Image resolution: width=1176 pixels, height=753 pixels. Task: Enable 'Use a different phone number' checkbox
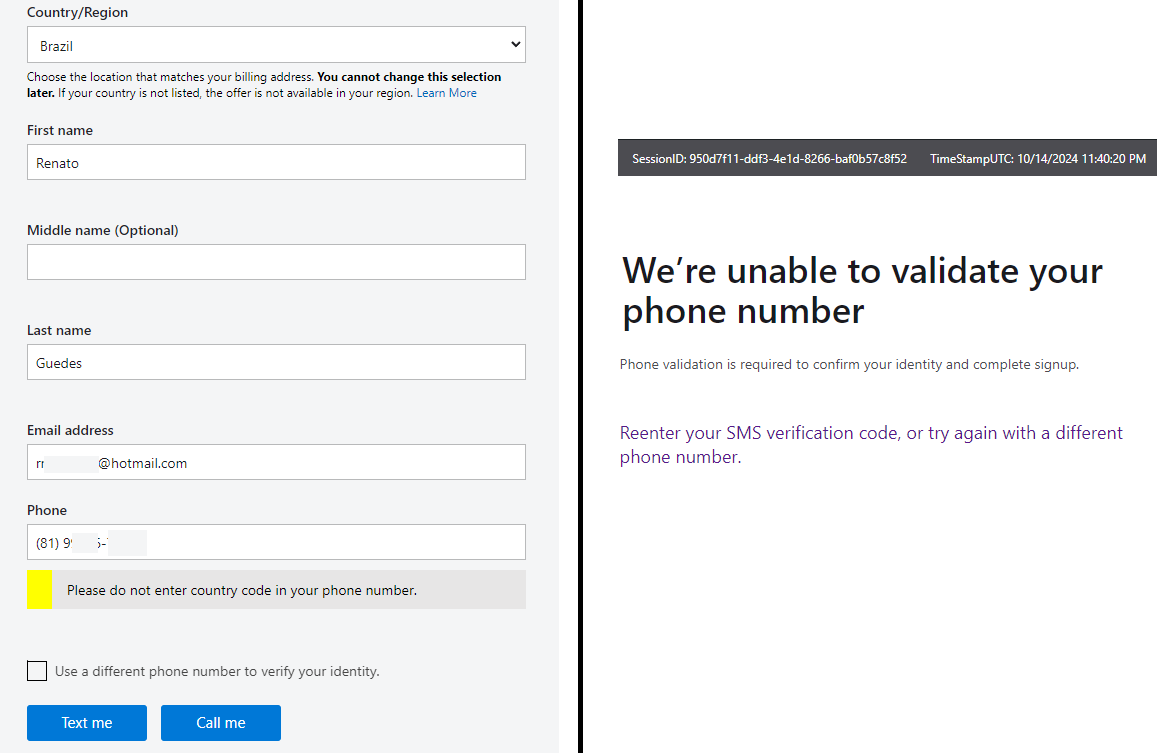pos(37,671)
